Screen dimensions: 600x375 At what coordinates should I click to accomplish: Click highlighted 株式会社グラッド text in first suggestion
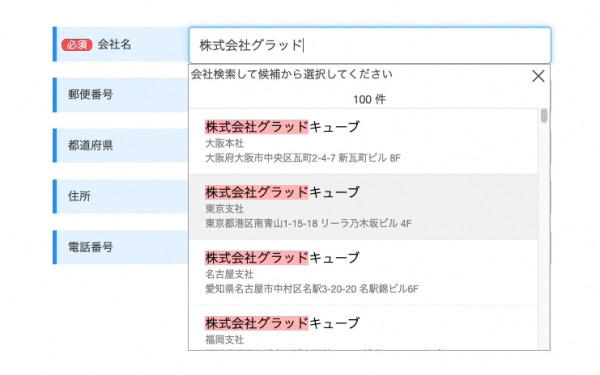pyautogui.click(x=257, y=127)
